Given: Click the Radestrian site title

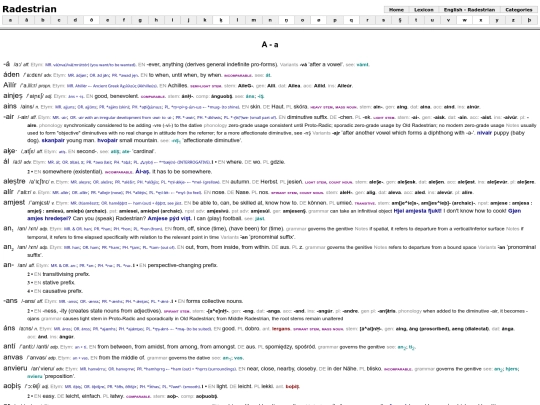Looking at the screenshot, I should pyautogui.click(x=29, y=9).
